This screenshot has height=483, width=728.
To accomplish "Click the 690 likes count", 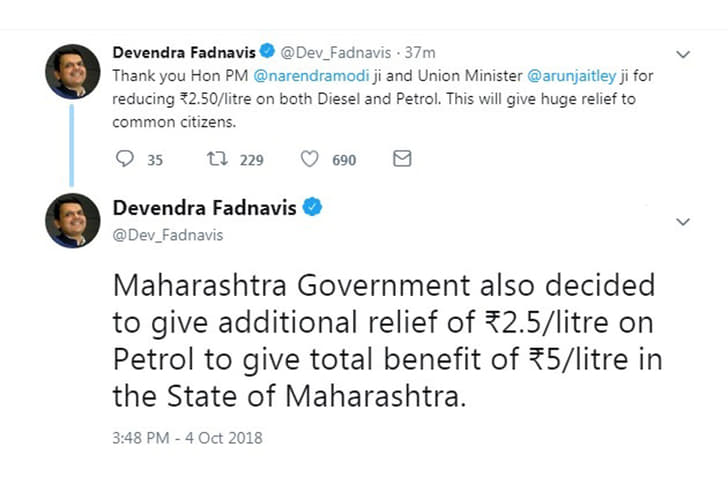I will [344, 160].
